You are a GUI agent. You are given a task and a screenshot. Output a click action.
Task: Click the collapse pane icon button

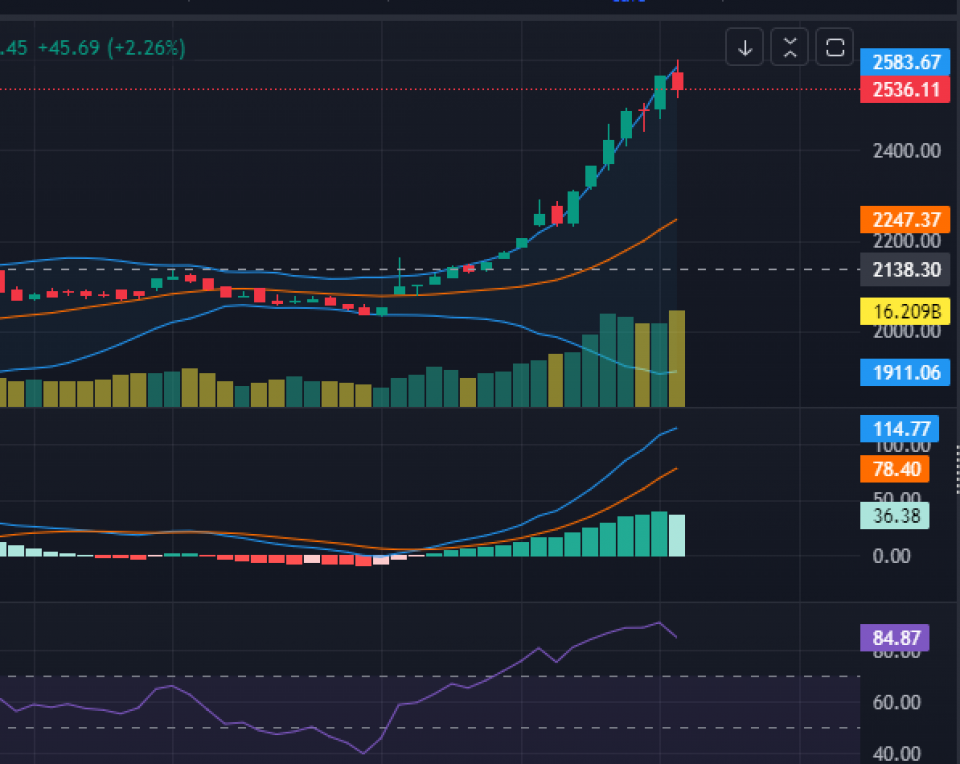point(790,47)
